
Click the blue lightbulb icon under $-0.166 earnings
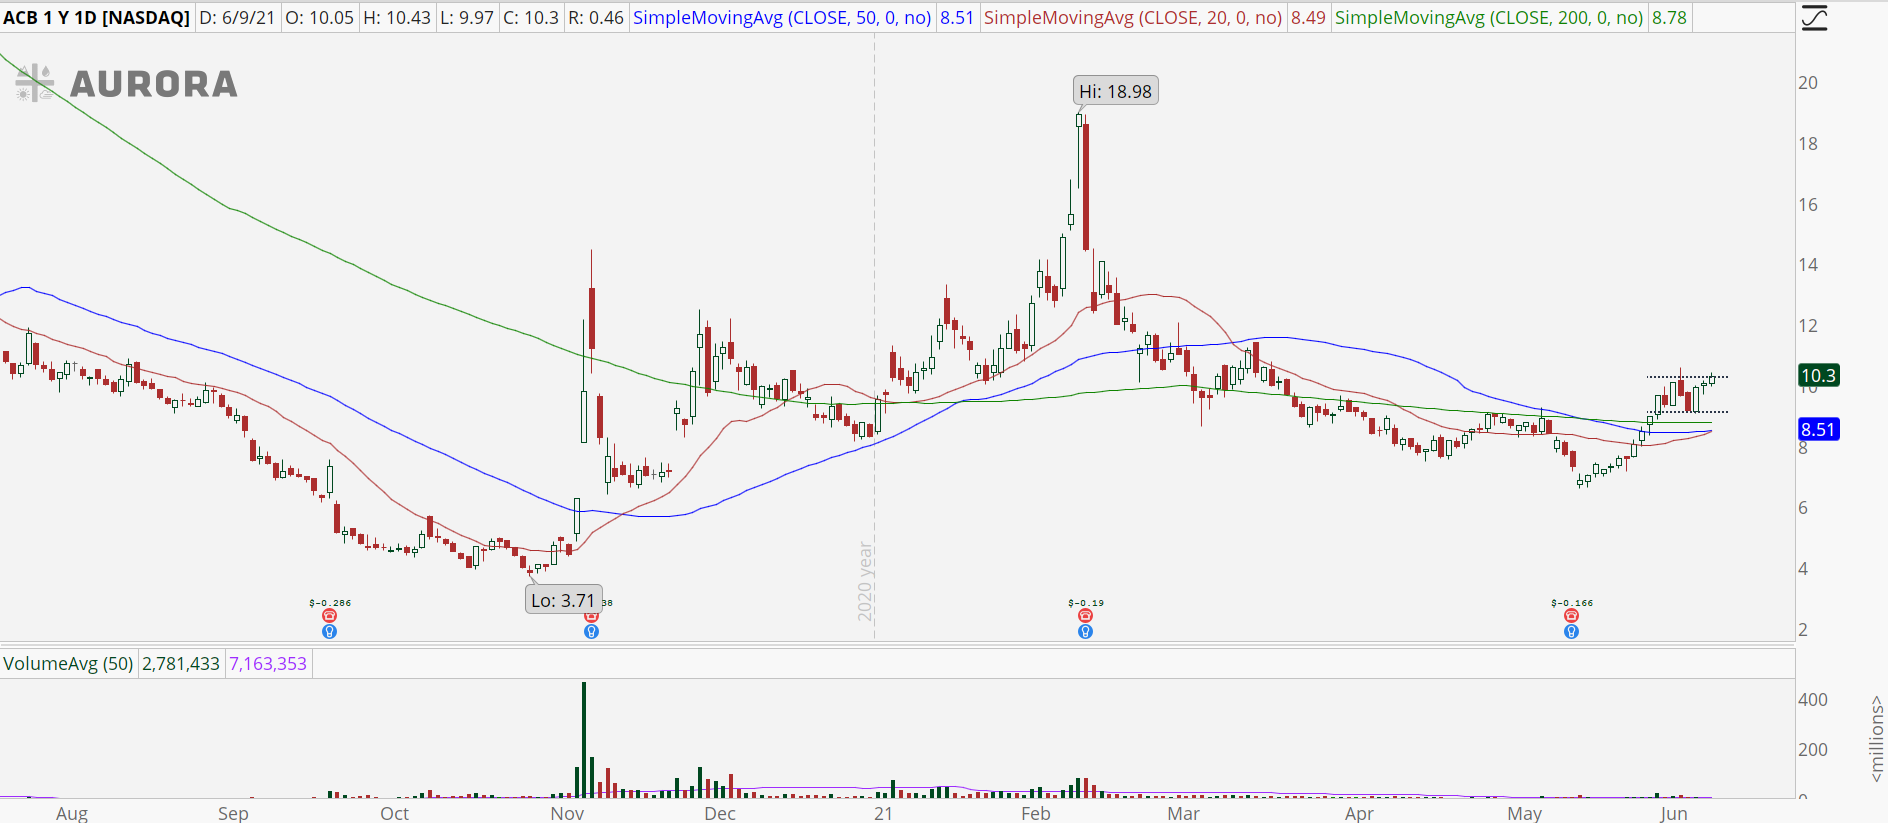(x=1571, y=632)
